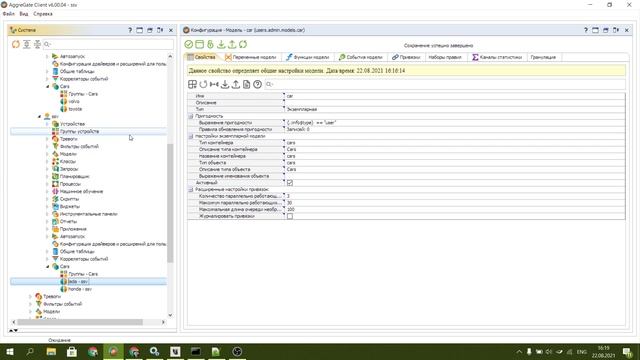Open Microsoft Store from the taskbar
The image size is (640, 360).
coord(72,351)
